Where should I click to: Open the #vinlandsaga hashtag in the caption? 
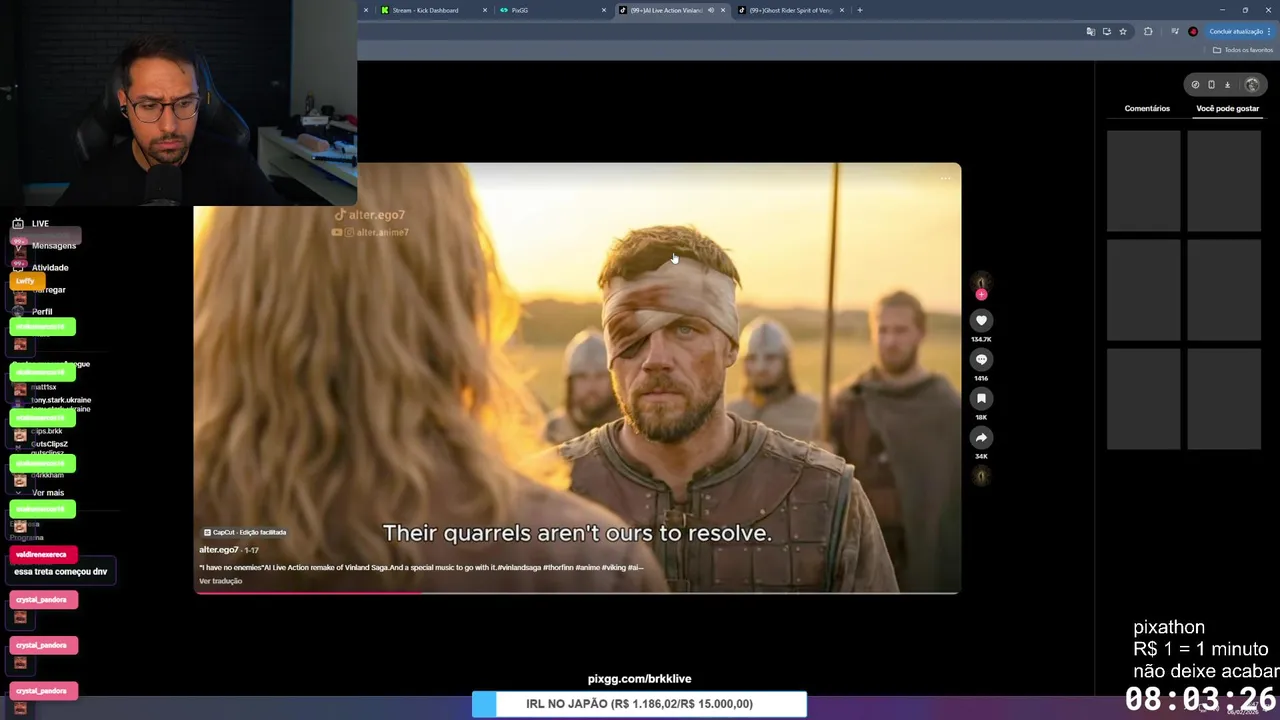pos(518,567)
